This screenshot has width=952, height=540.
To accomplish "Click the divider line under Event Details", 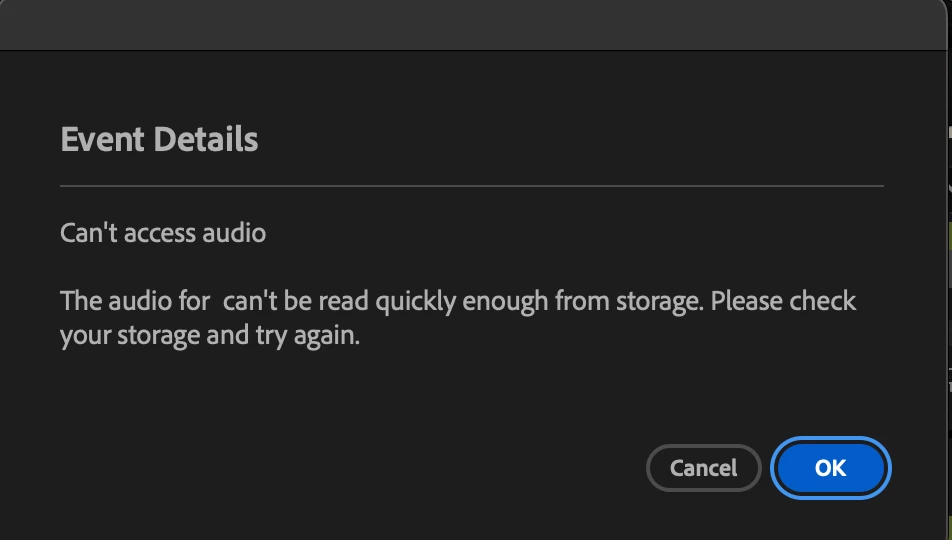I will click(x=472, y=186).
